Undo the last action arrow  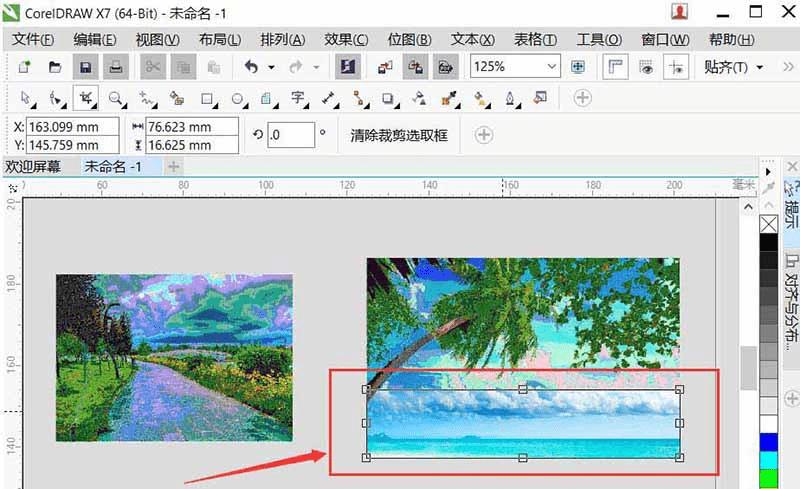point(251,67)
